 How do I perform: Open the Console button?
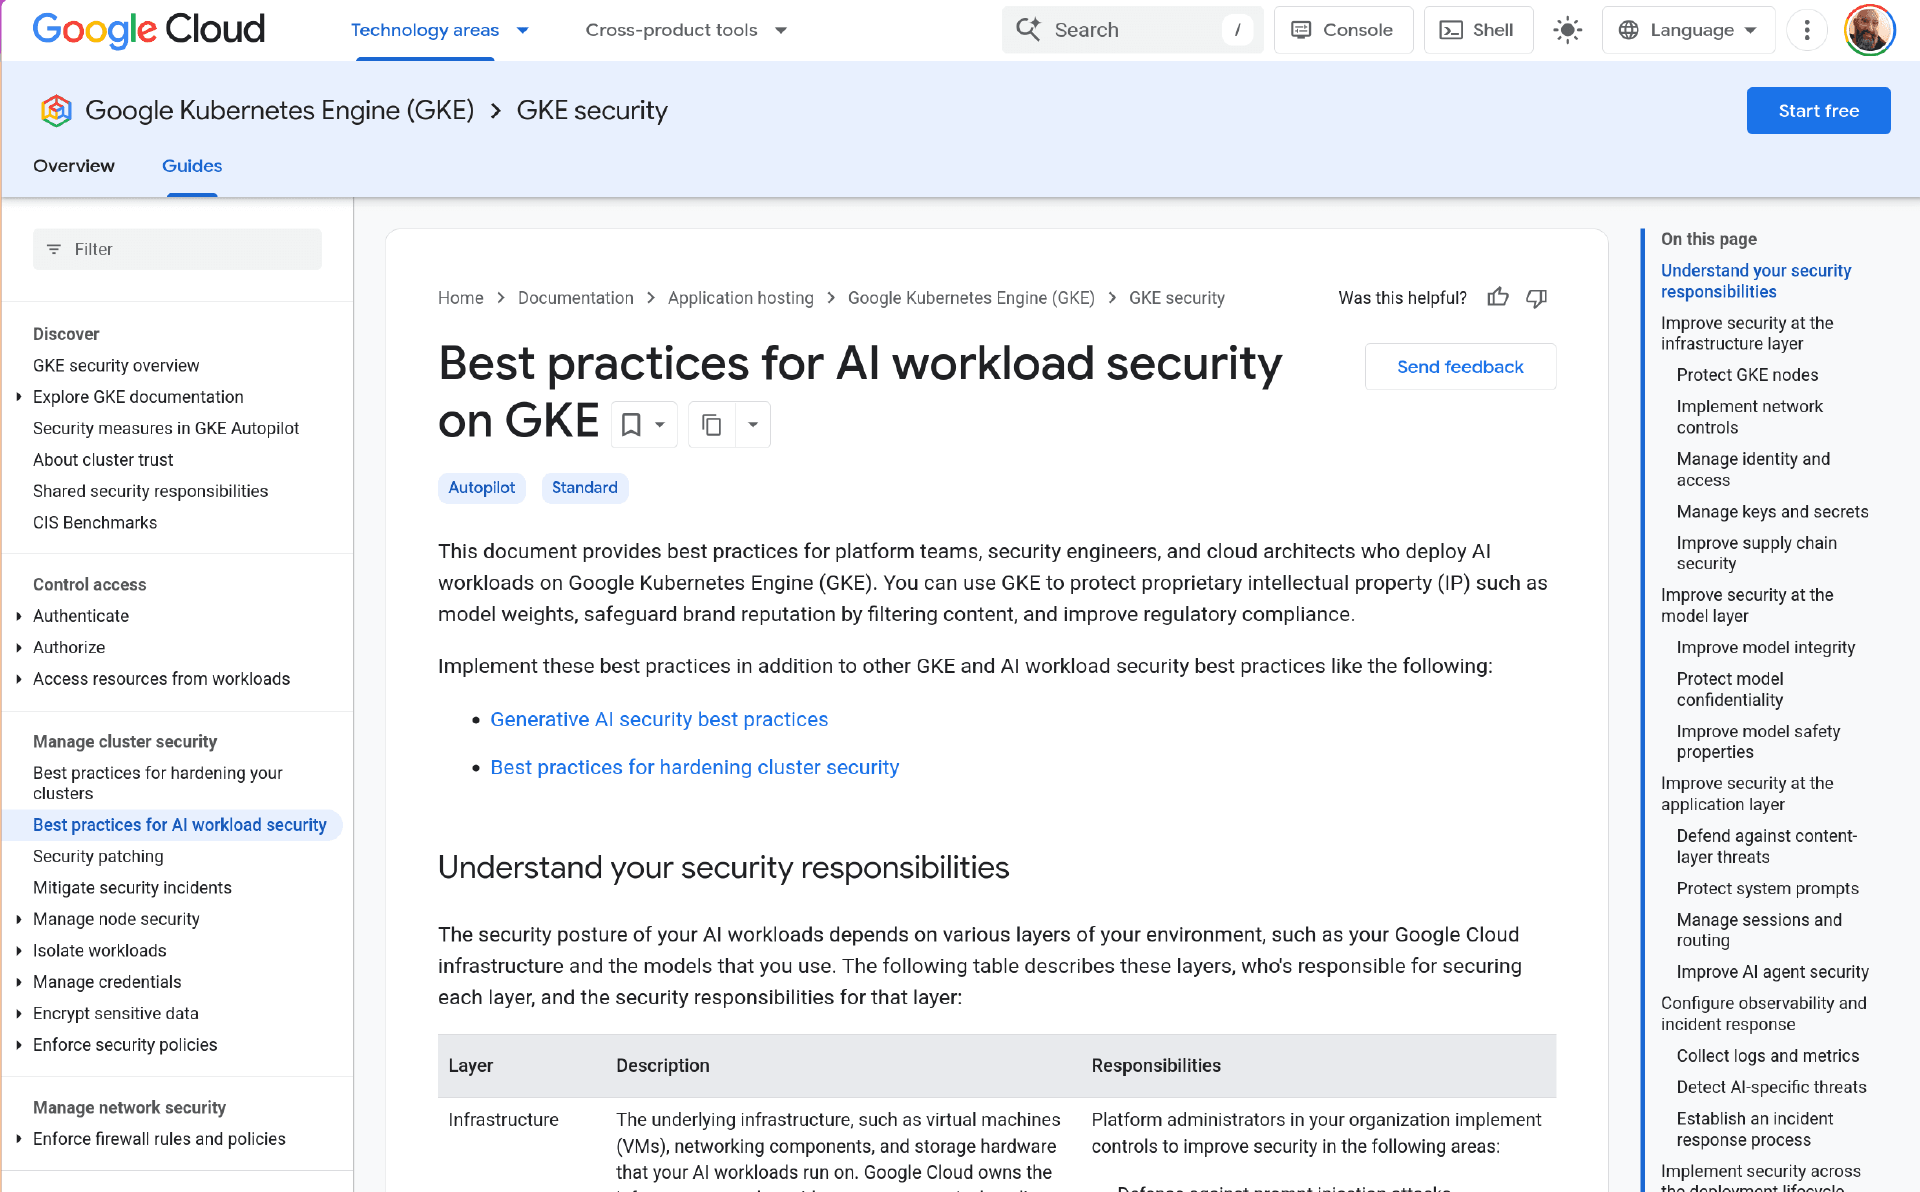point(1343,30)
